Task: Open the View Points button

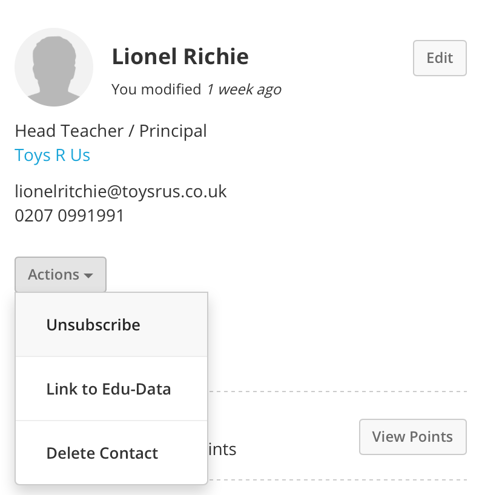Action: (x=413, y=437)
